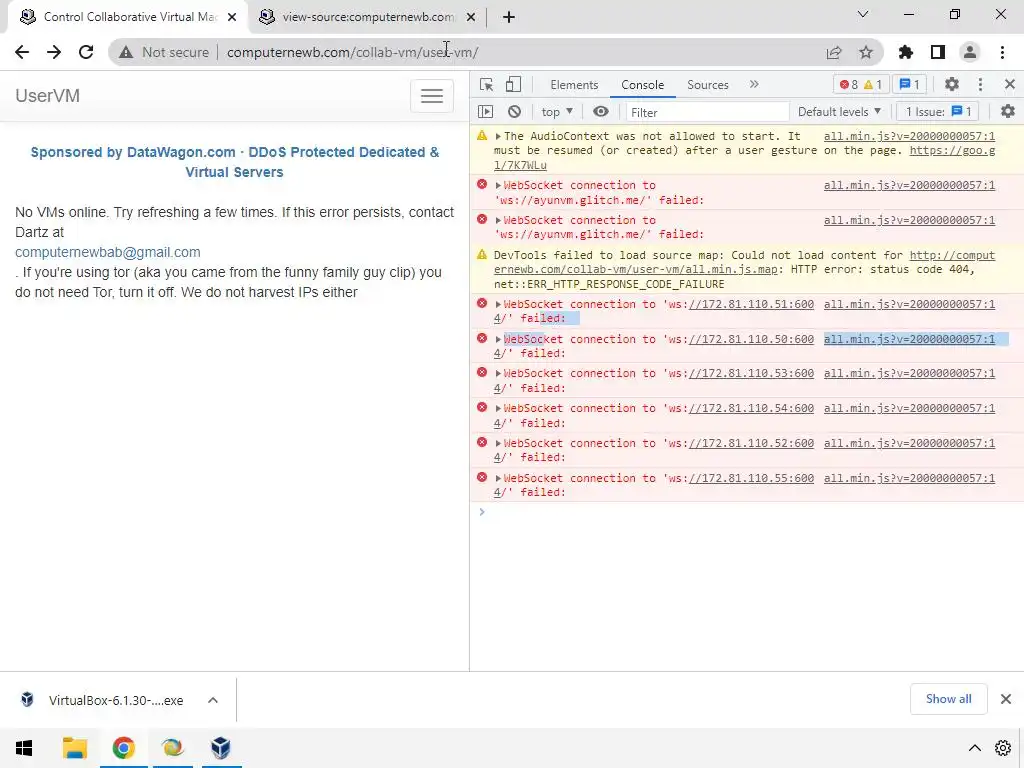The height and width of the screenshot is (768, 1024).
Task: Go back to the previous page
Action: [x=22, y=52]
